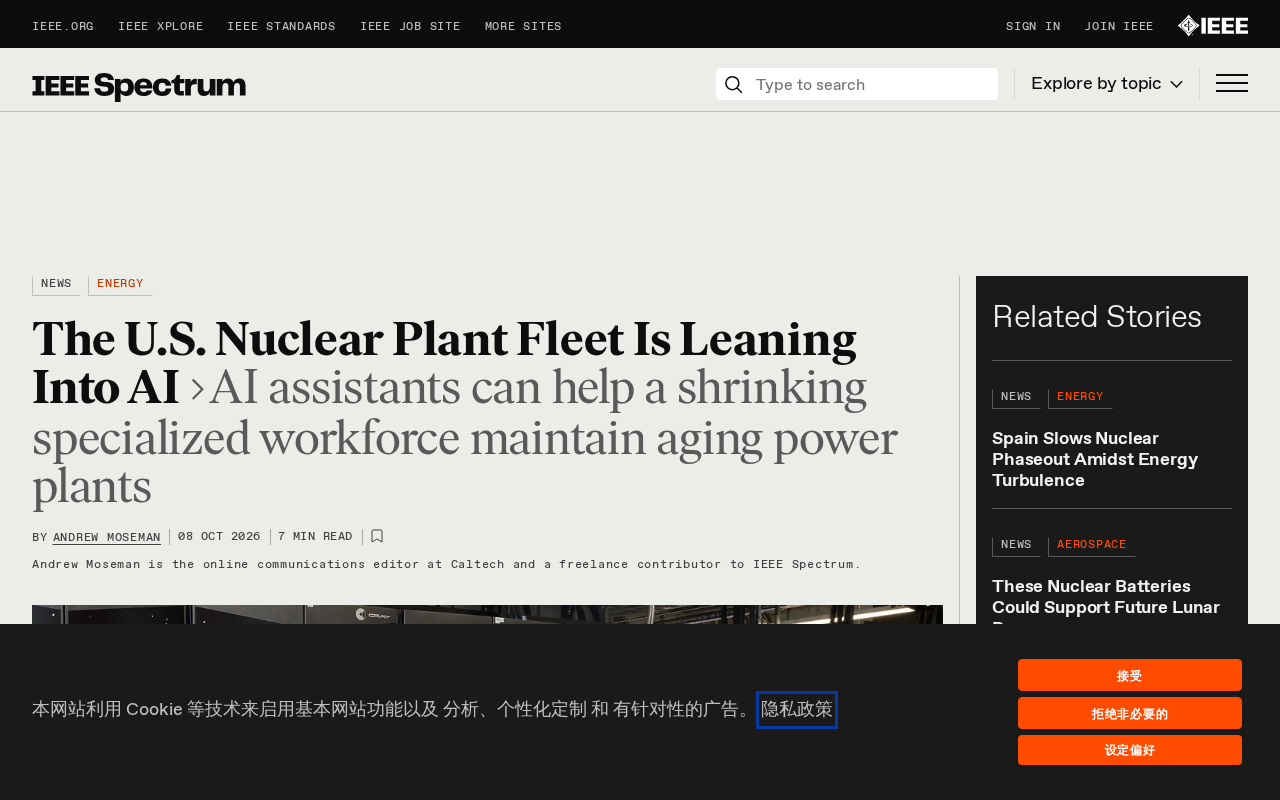
Task: Click the Related Stories heading
Action: [1097, 317]
